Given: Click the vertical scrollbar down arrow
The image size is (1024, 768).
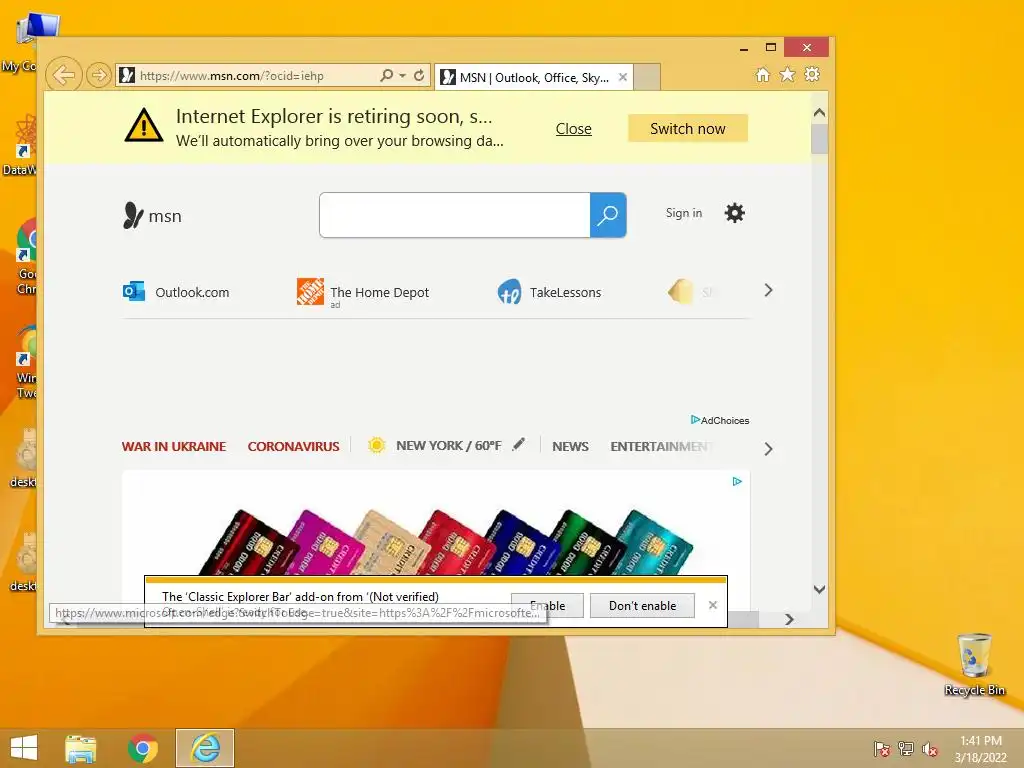Looking at the screenshot, I should point(820,589).
